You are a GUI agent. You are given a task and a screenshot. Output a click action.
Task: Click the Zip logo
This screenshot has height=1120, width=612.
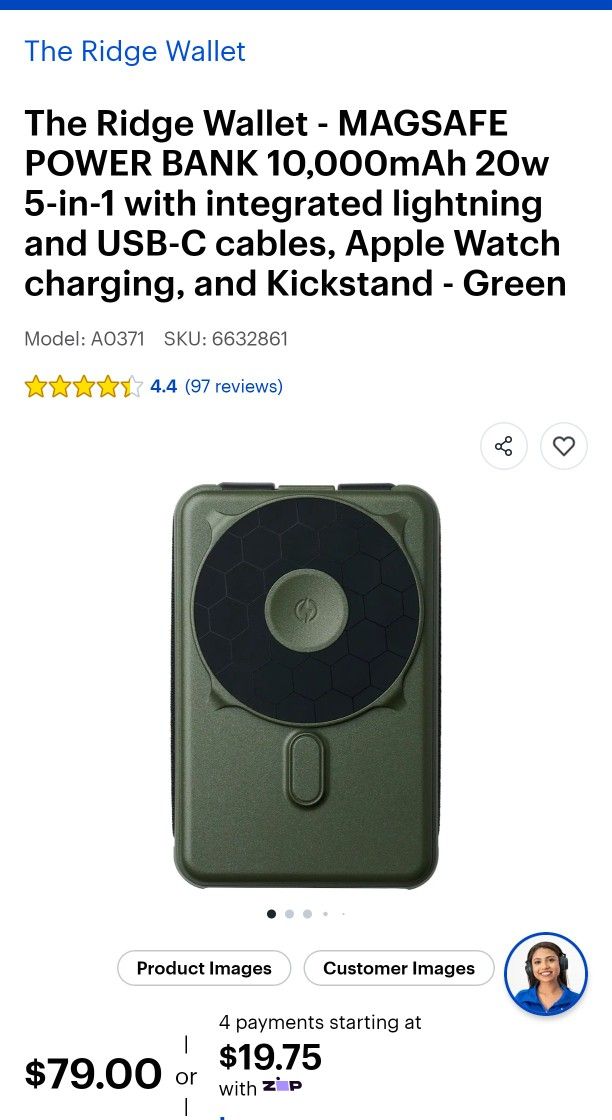tap(282, 1086)
